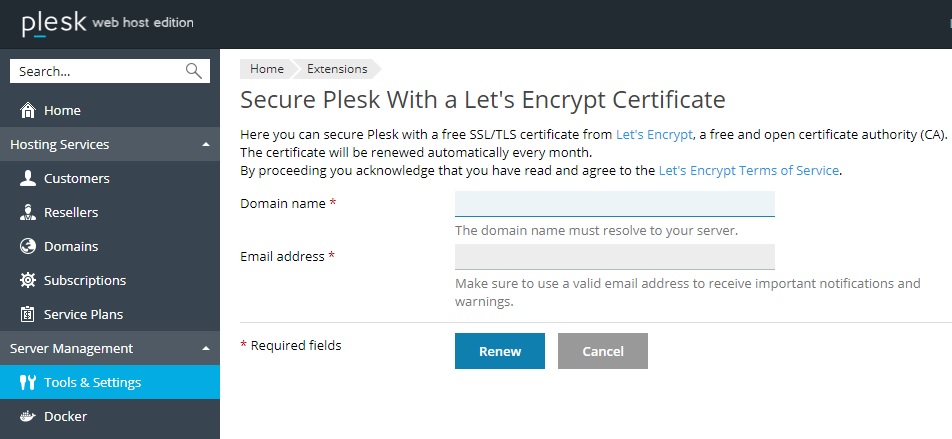The image size is (952, 439).
Task: Click the Cancel button
Action: point(603,351)
